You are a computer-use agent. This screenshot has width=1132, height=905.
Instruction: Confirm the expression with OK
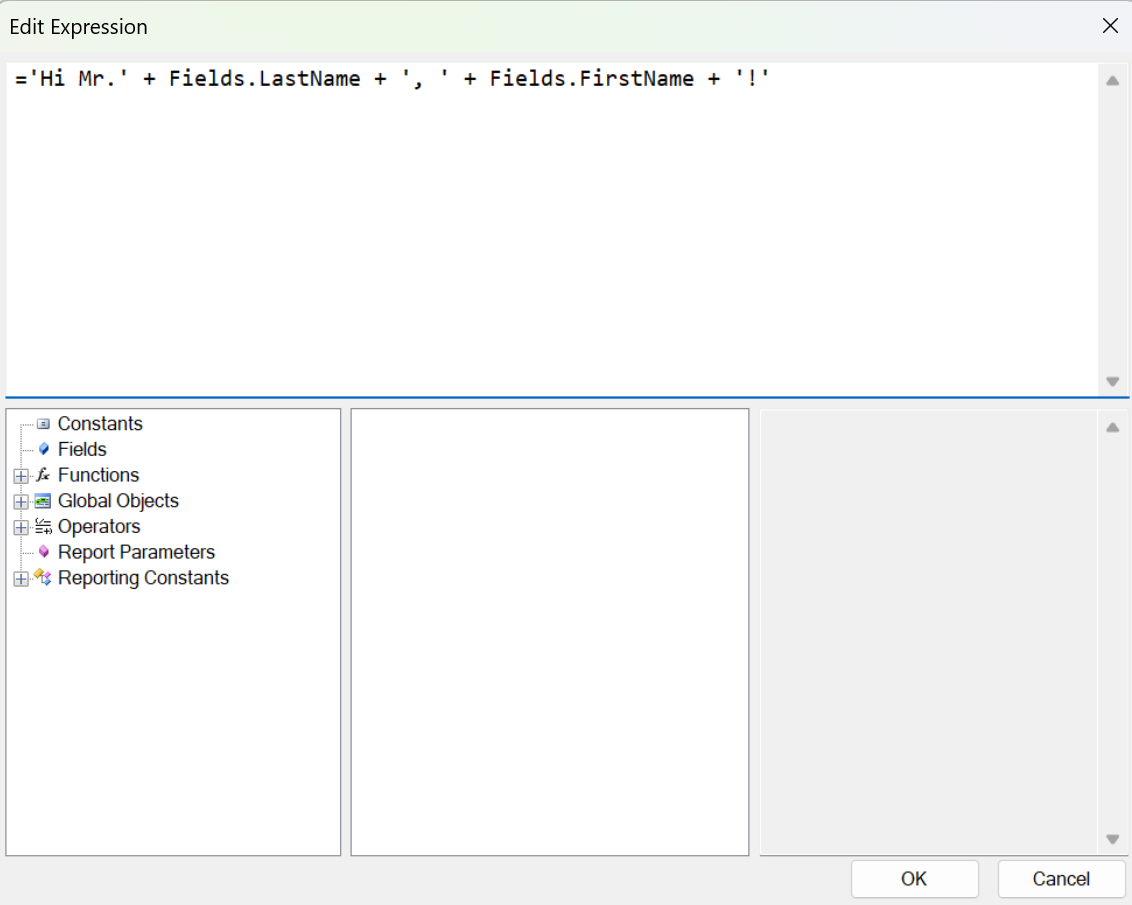(x=914, y=879)
